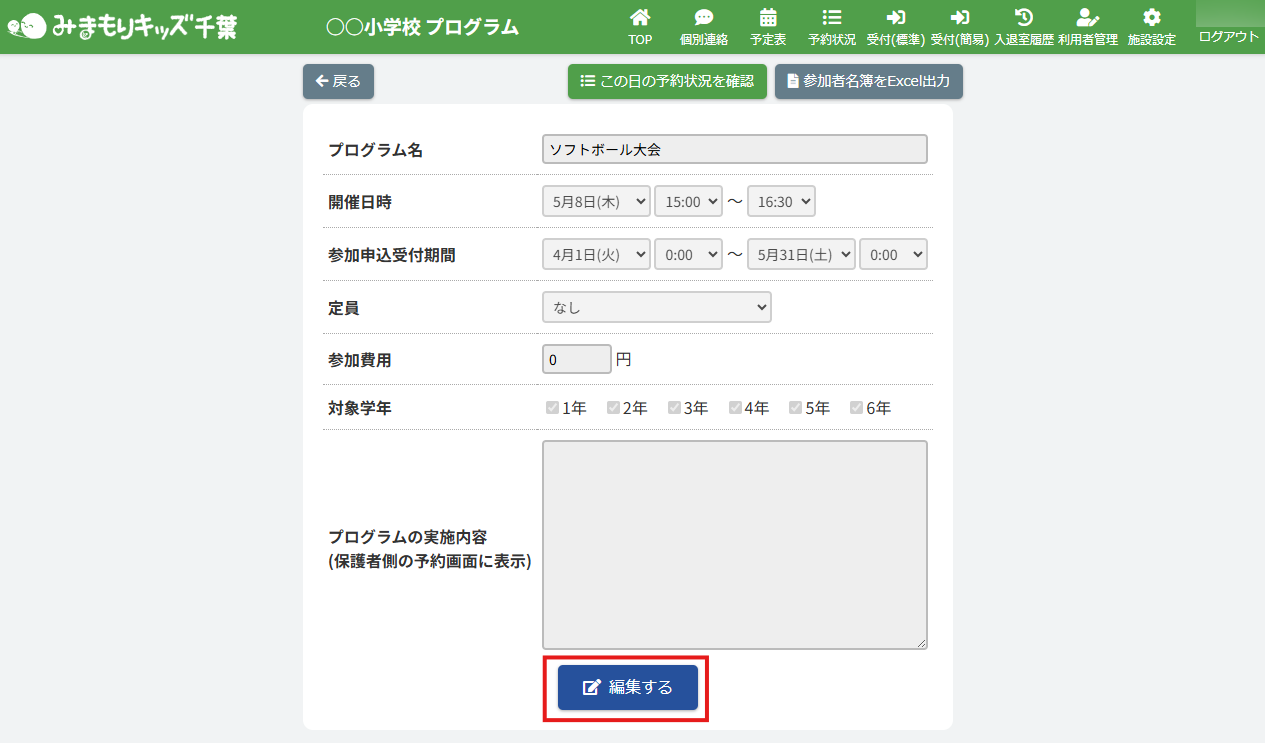The width and height of the screenshot is (1265, 743).
Task: Open 入退室履歴 history icon
Action: click(x=1023, y=18)
